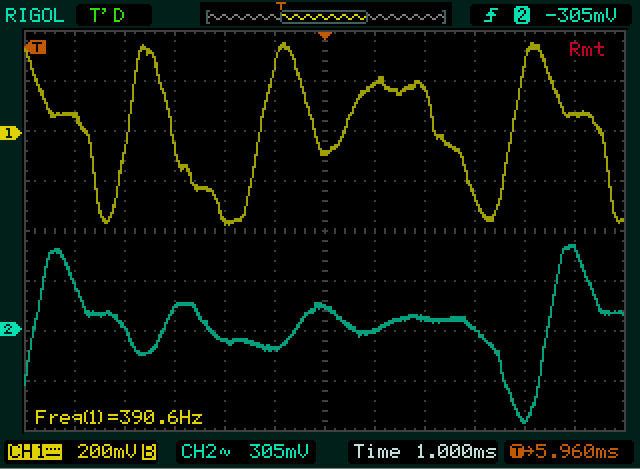Toggle the CH2 channel label
640x469 pixels.
200,451
